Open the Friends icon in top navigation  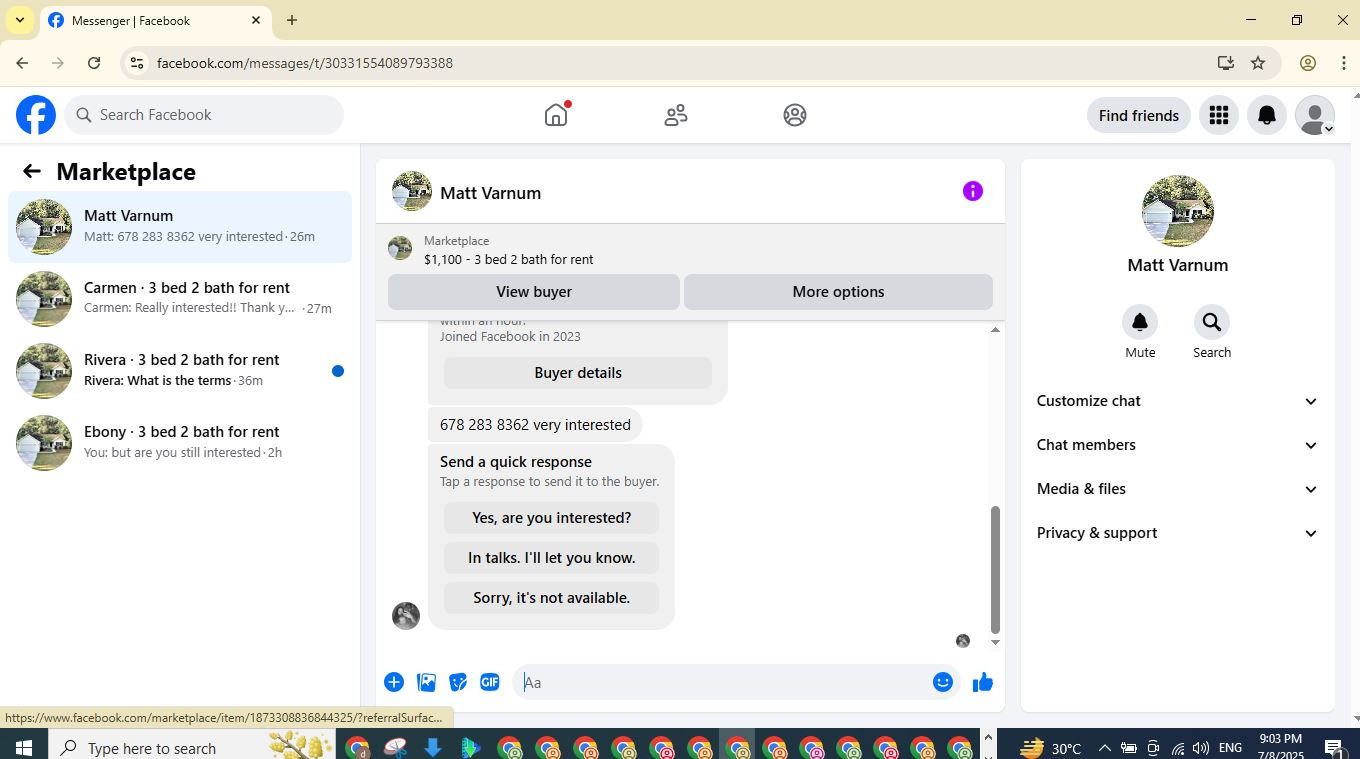click(x=676, y=115)
